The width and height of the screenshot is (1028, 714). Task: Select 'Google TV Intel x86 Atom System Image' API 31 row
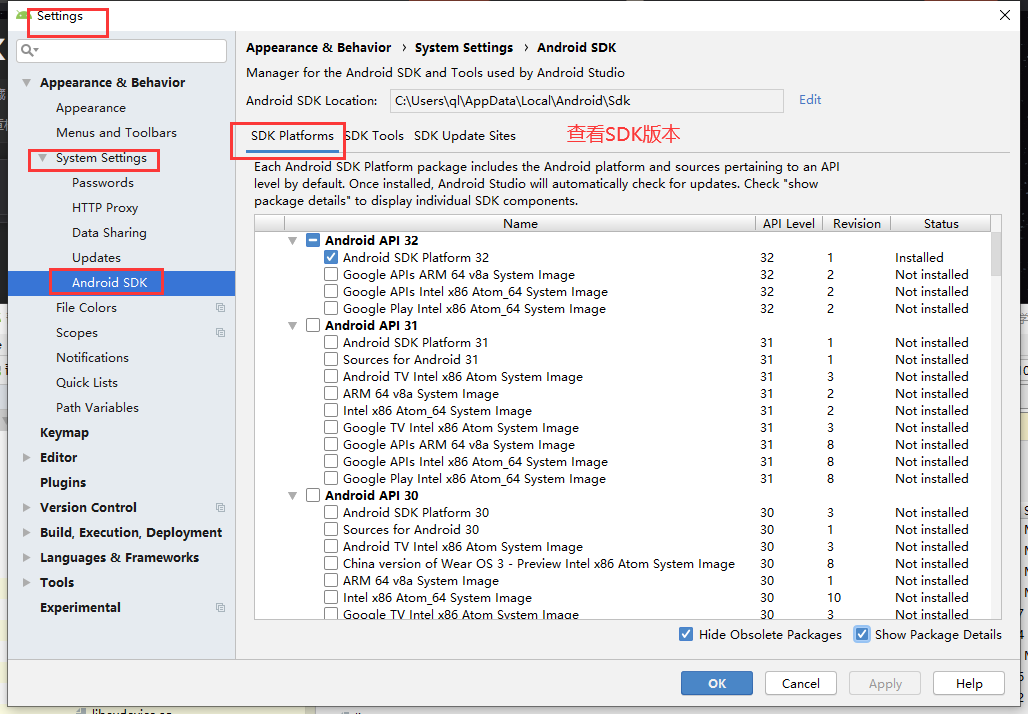(x=623, y=428)
